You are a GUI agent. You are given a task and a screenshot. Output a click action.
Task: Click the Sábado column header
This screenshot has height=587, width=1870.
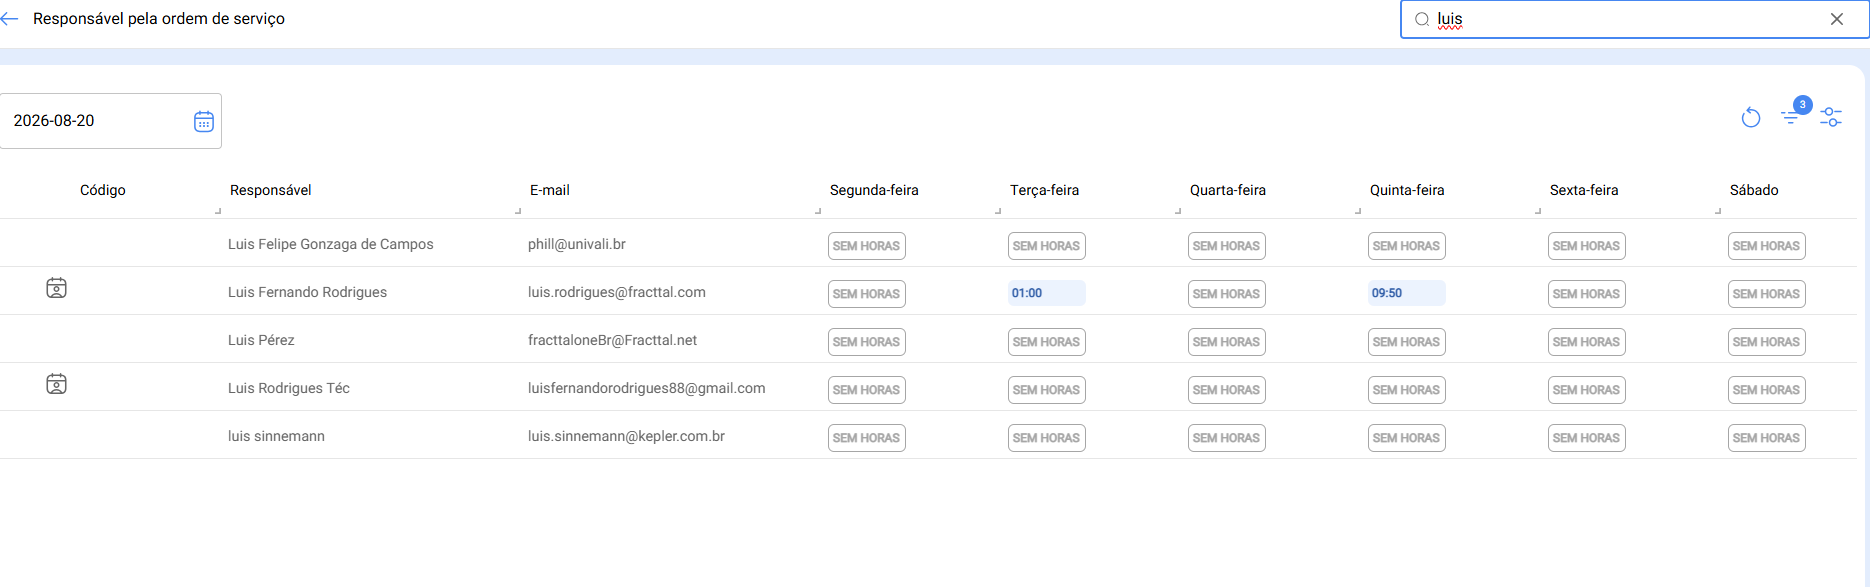click(1754, 190)
